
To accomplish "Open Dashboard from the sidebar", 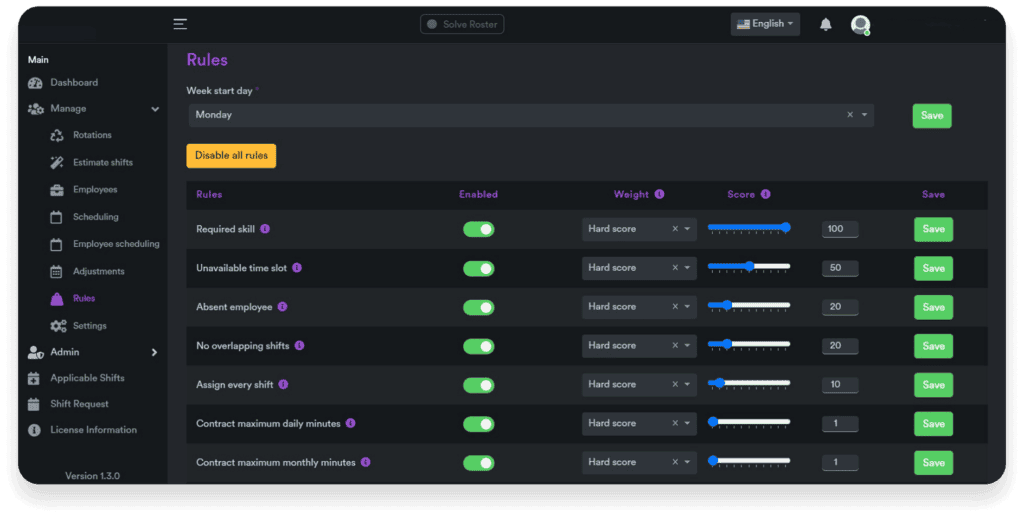I will click(x=74, y=82).
